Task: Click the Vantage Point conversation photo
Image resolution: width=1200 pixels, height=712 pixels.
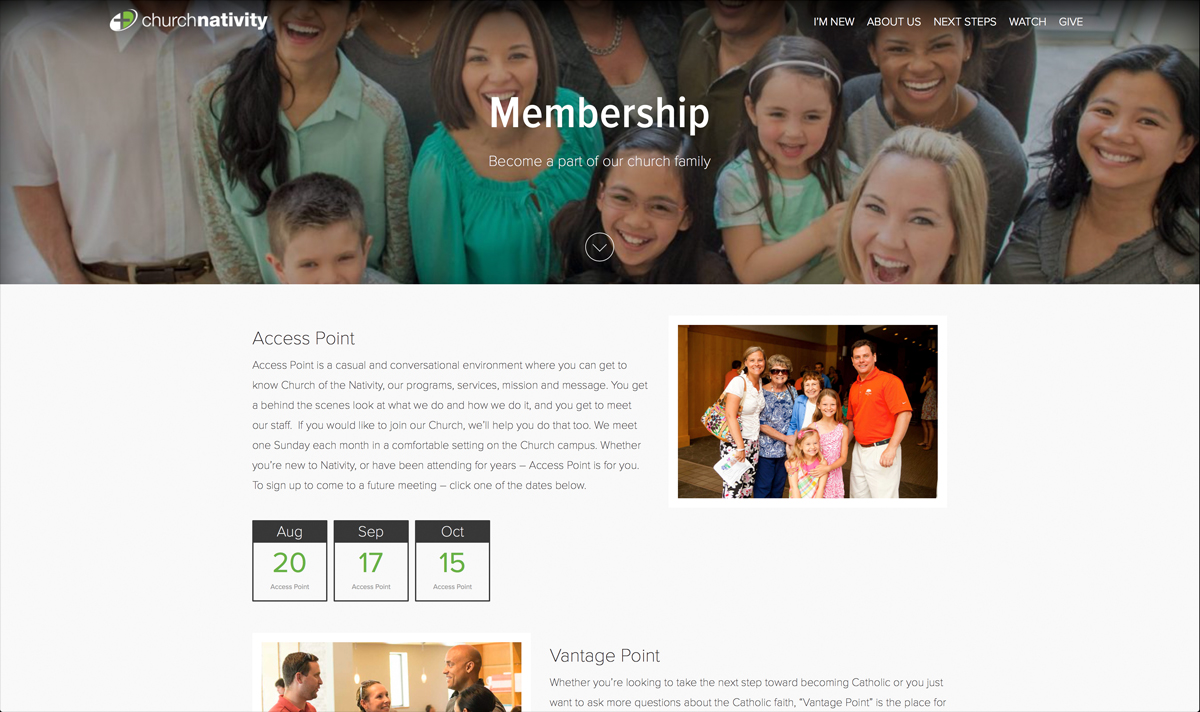Action: [392, 676]
